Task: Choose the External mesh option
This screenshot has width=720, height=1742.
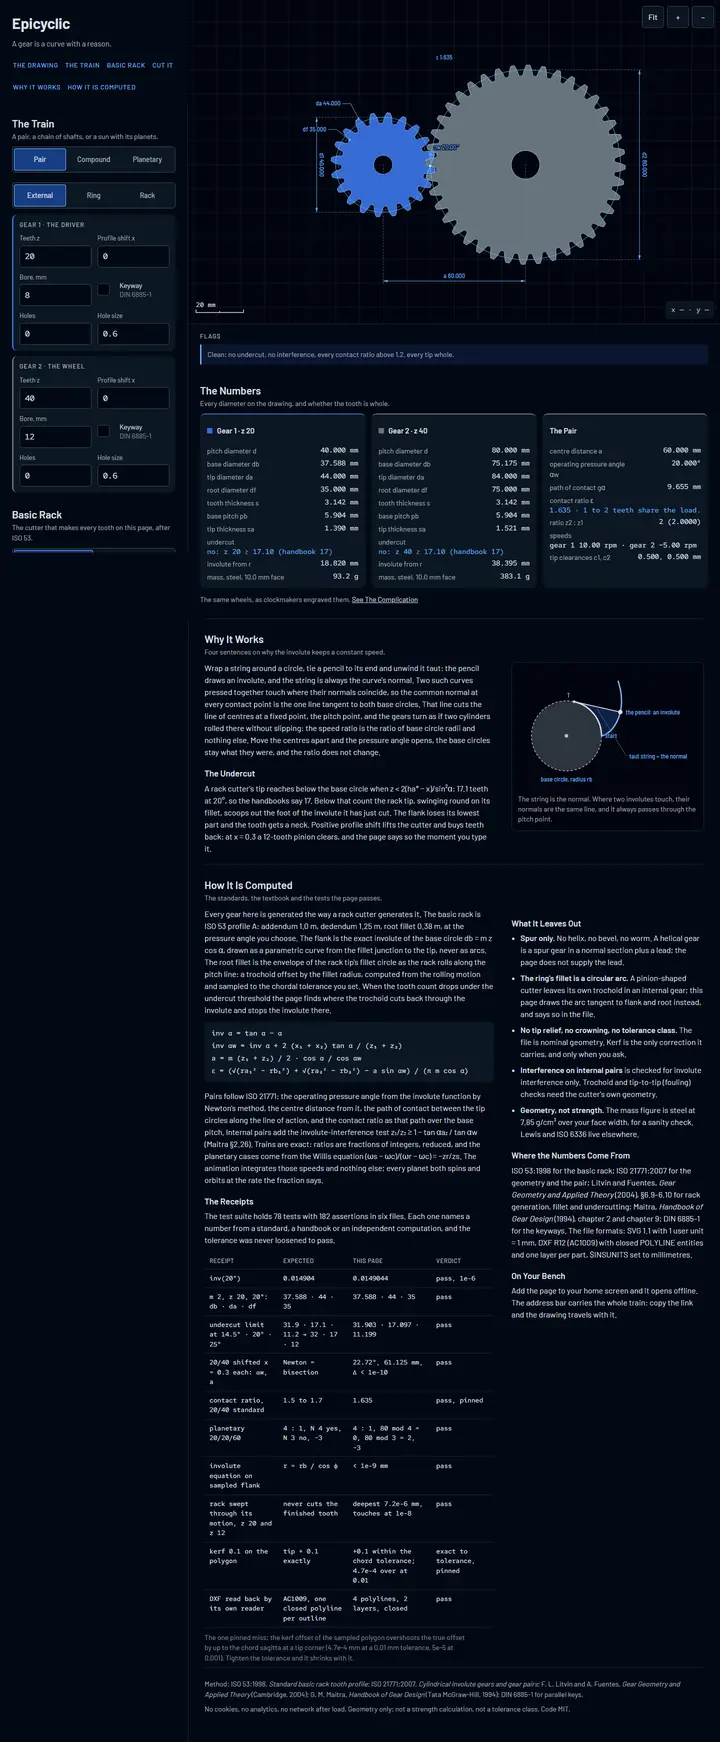Action: pos(40,195)
